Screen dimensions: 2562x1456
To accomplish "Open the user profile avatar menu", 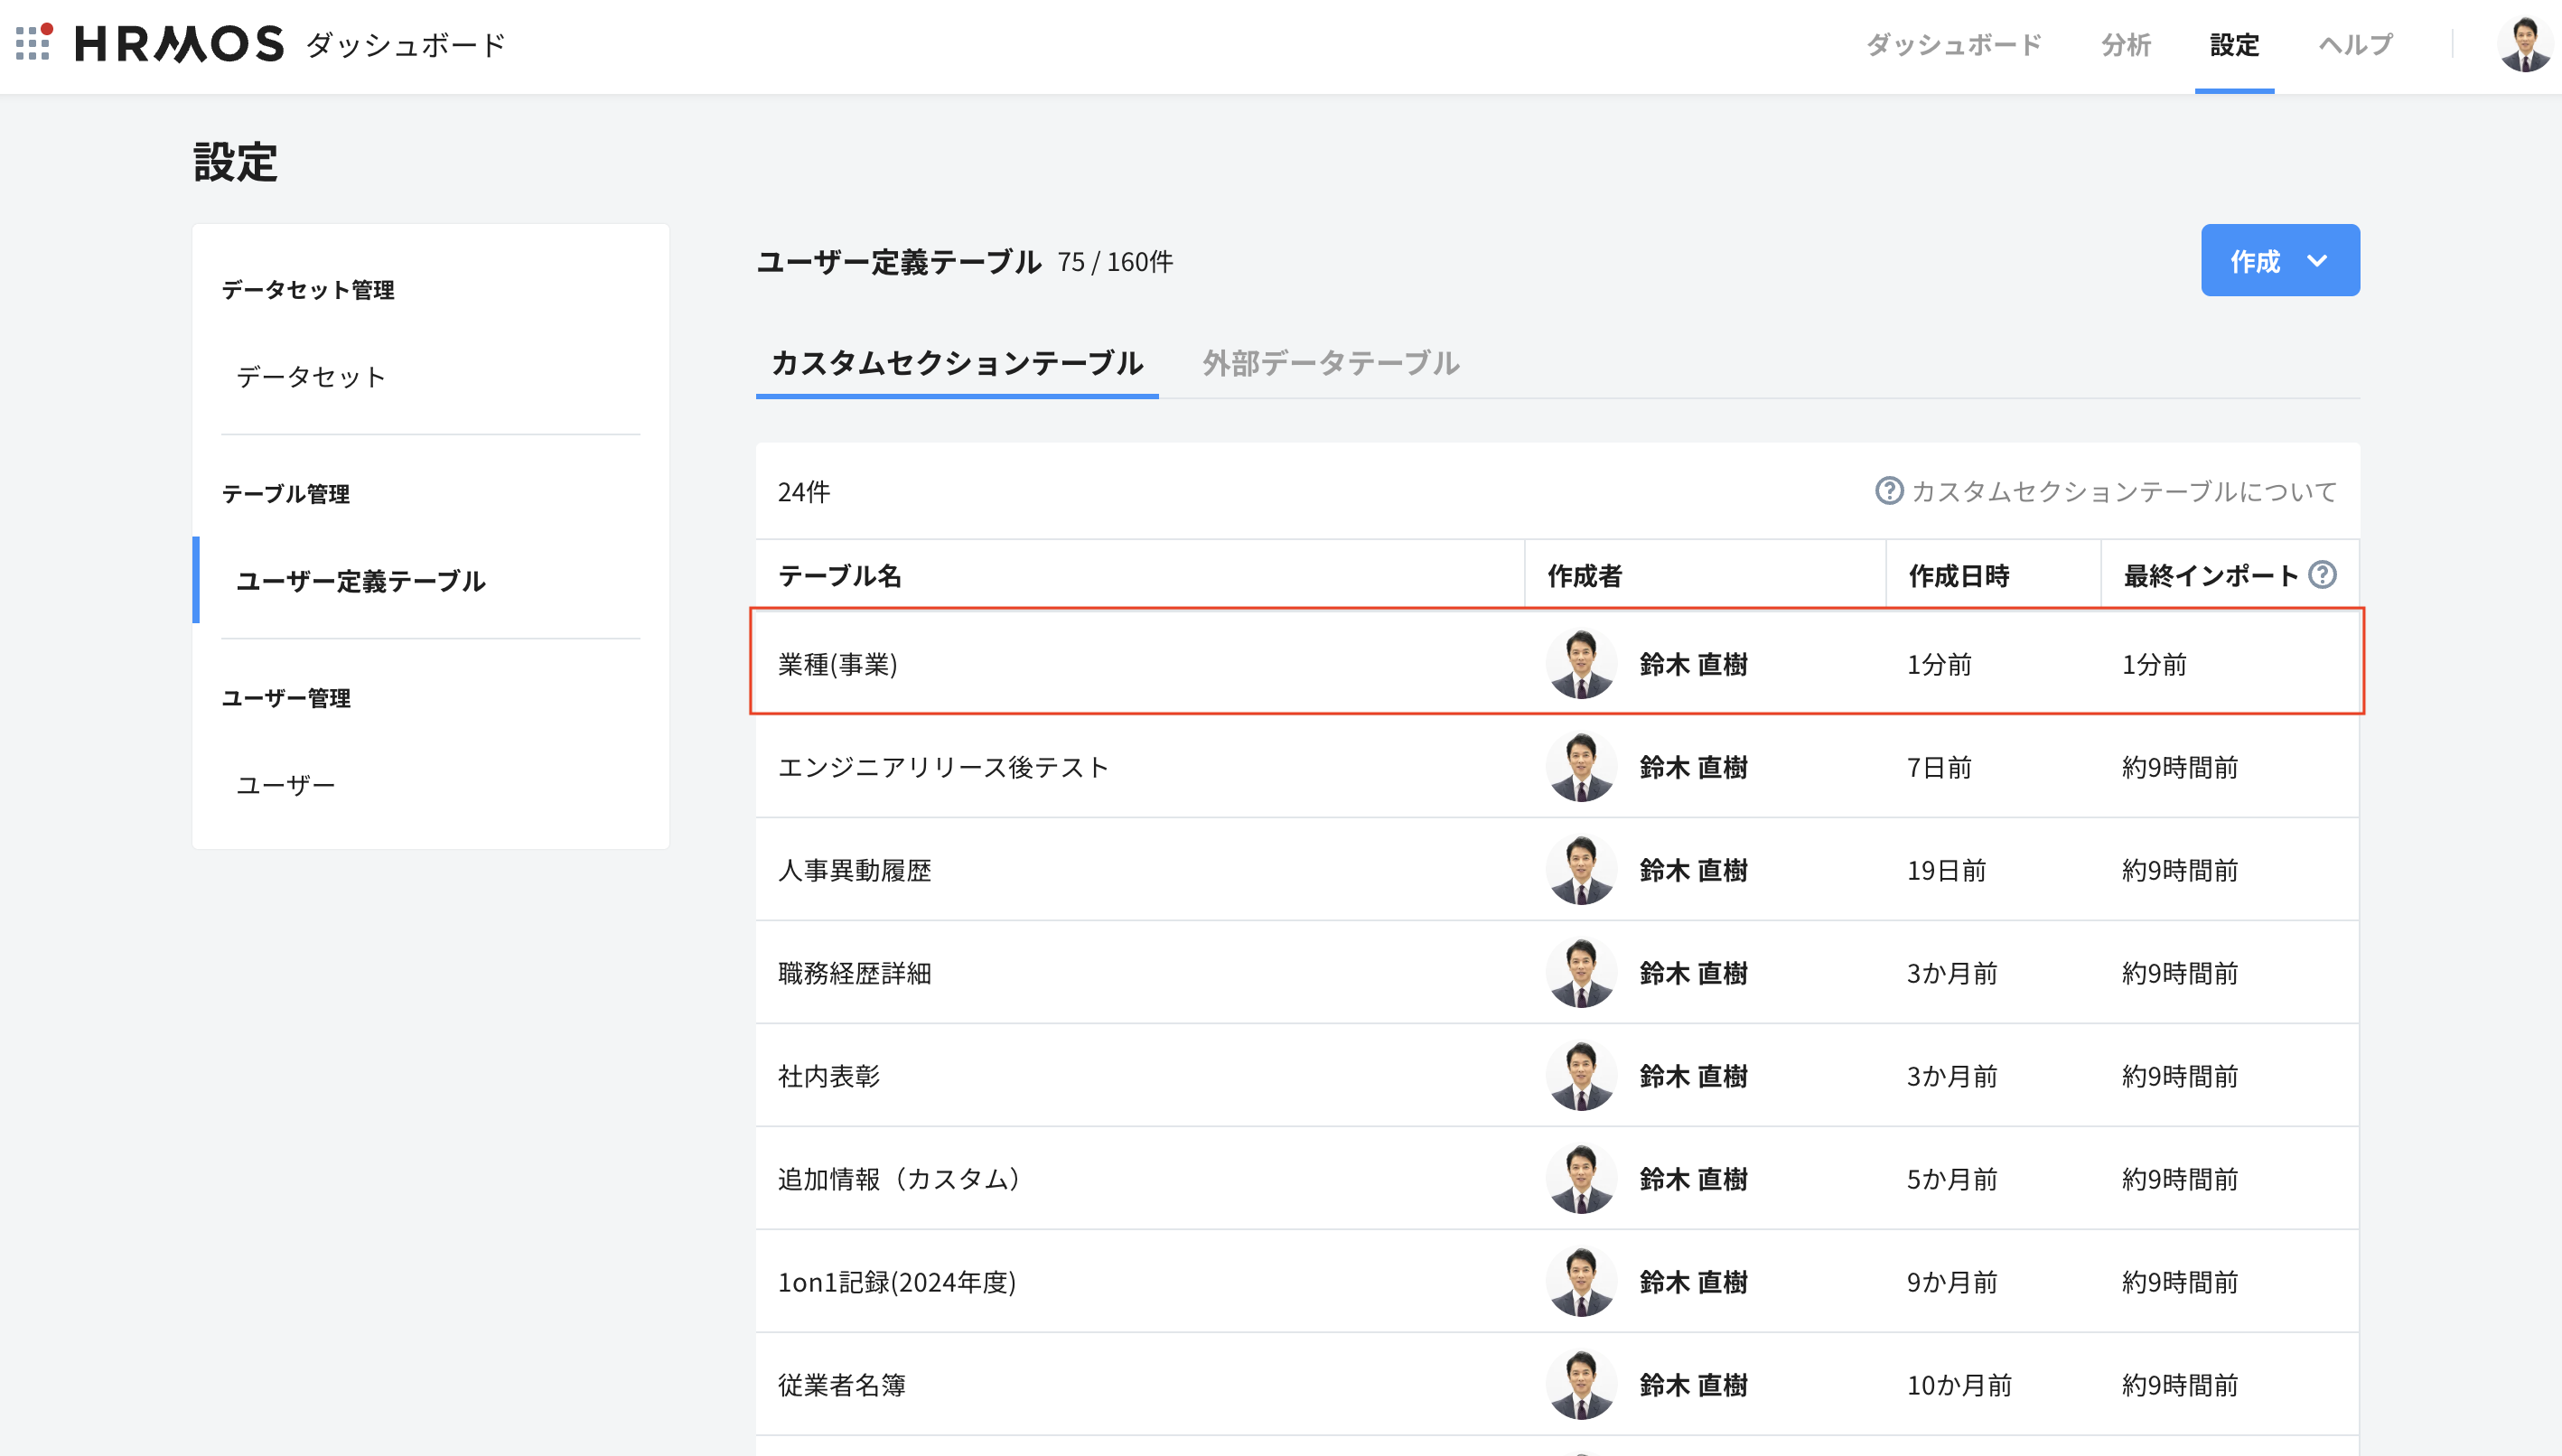I will tap(2524, 45).
